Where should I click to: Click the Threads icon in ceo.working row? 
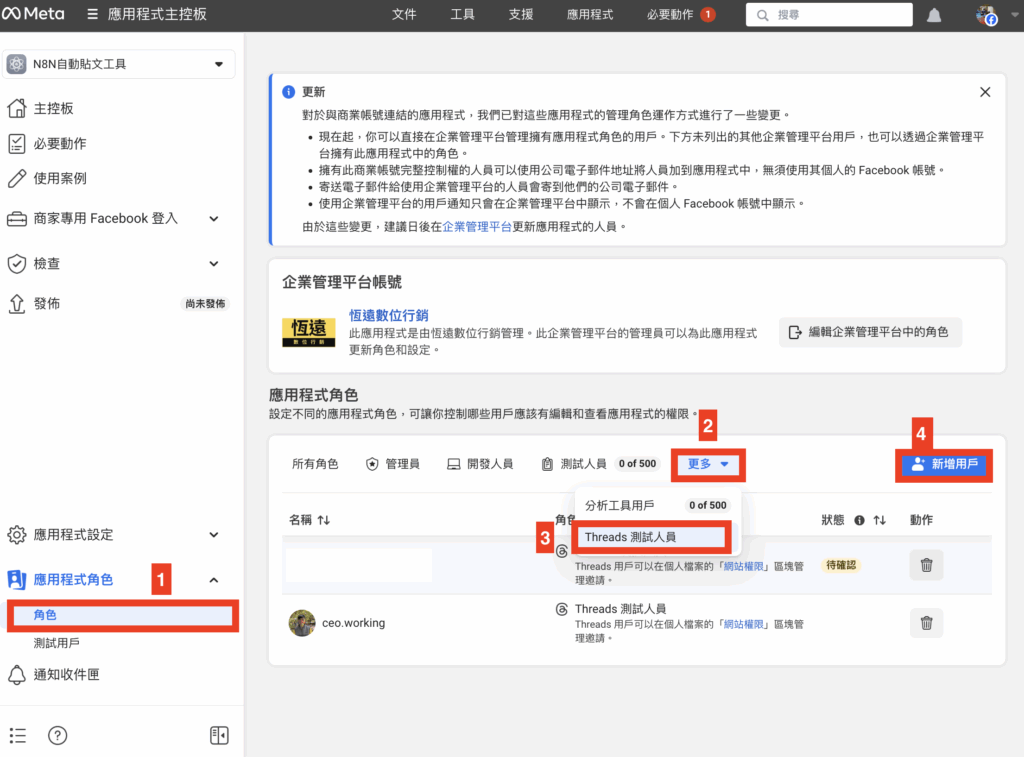pos(562,609)
